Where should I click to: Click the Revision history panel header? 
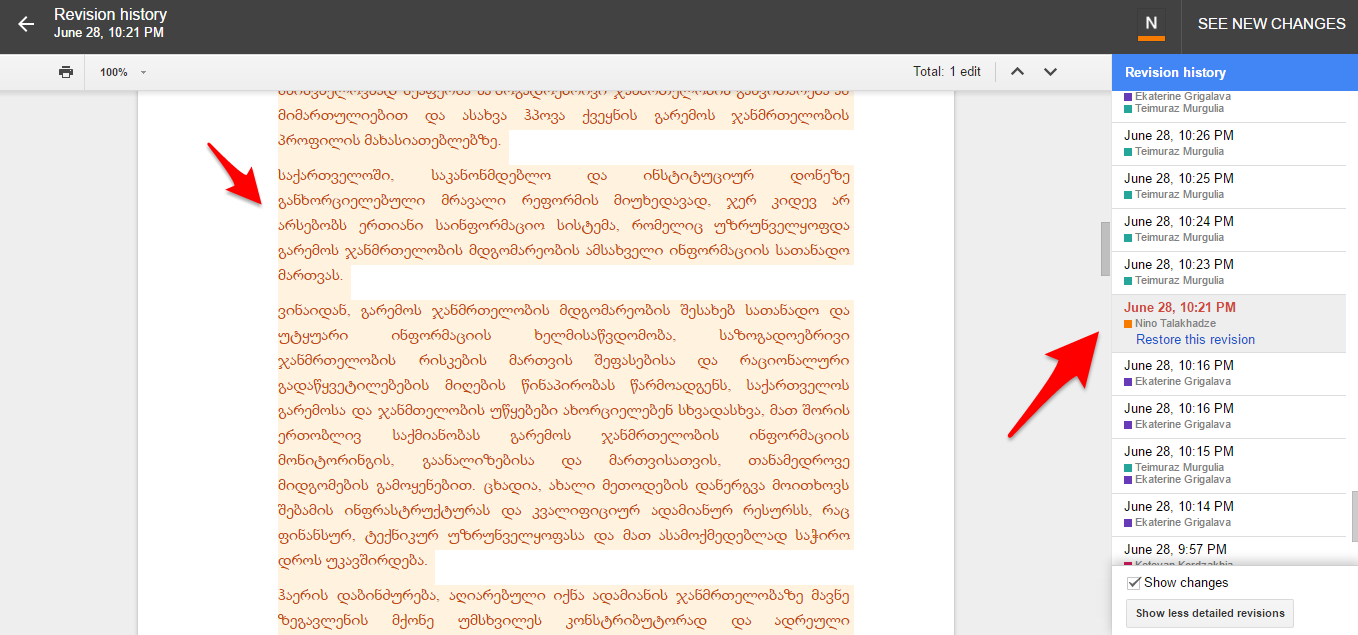point(1175,73)
